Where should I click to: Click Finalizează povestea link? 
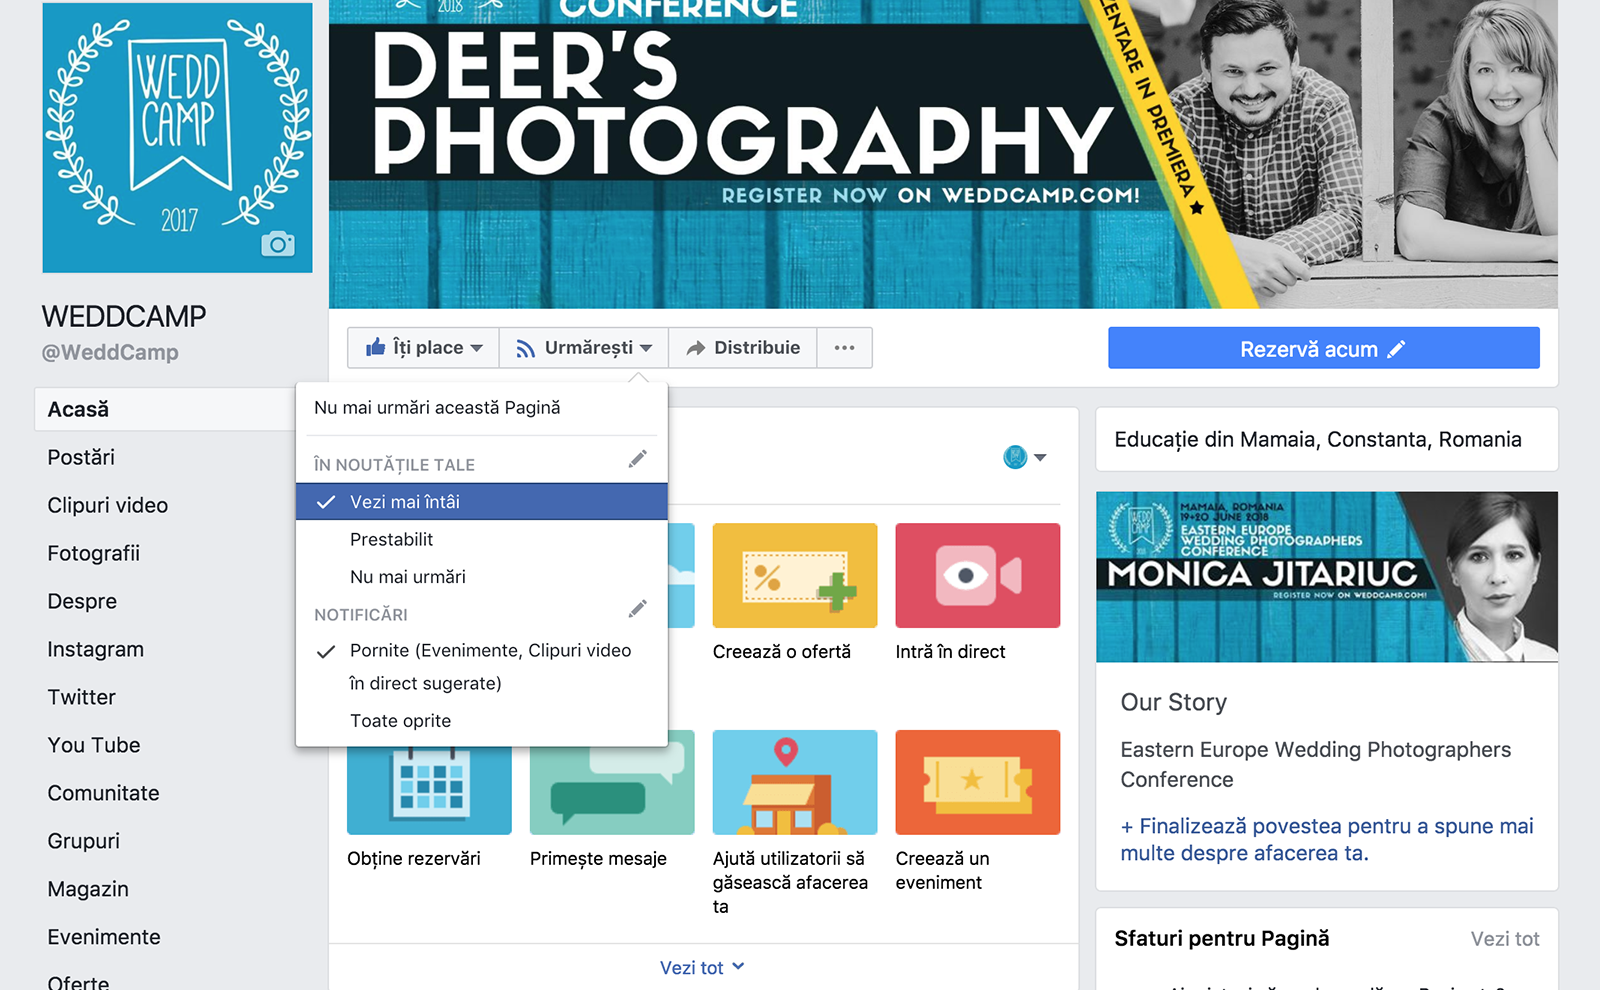1327,840
